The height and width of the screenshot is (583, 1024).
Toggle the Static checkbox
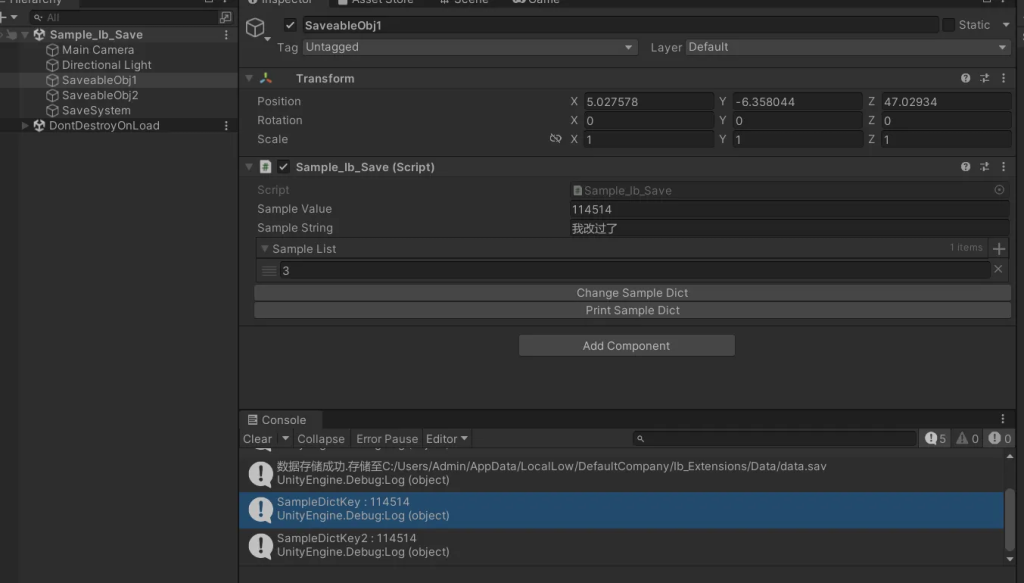click(x=948, y=25)
